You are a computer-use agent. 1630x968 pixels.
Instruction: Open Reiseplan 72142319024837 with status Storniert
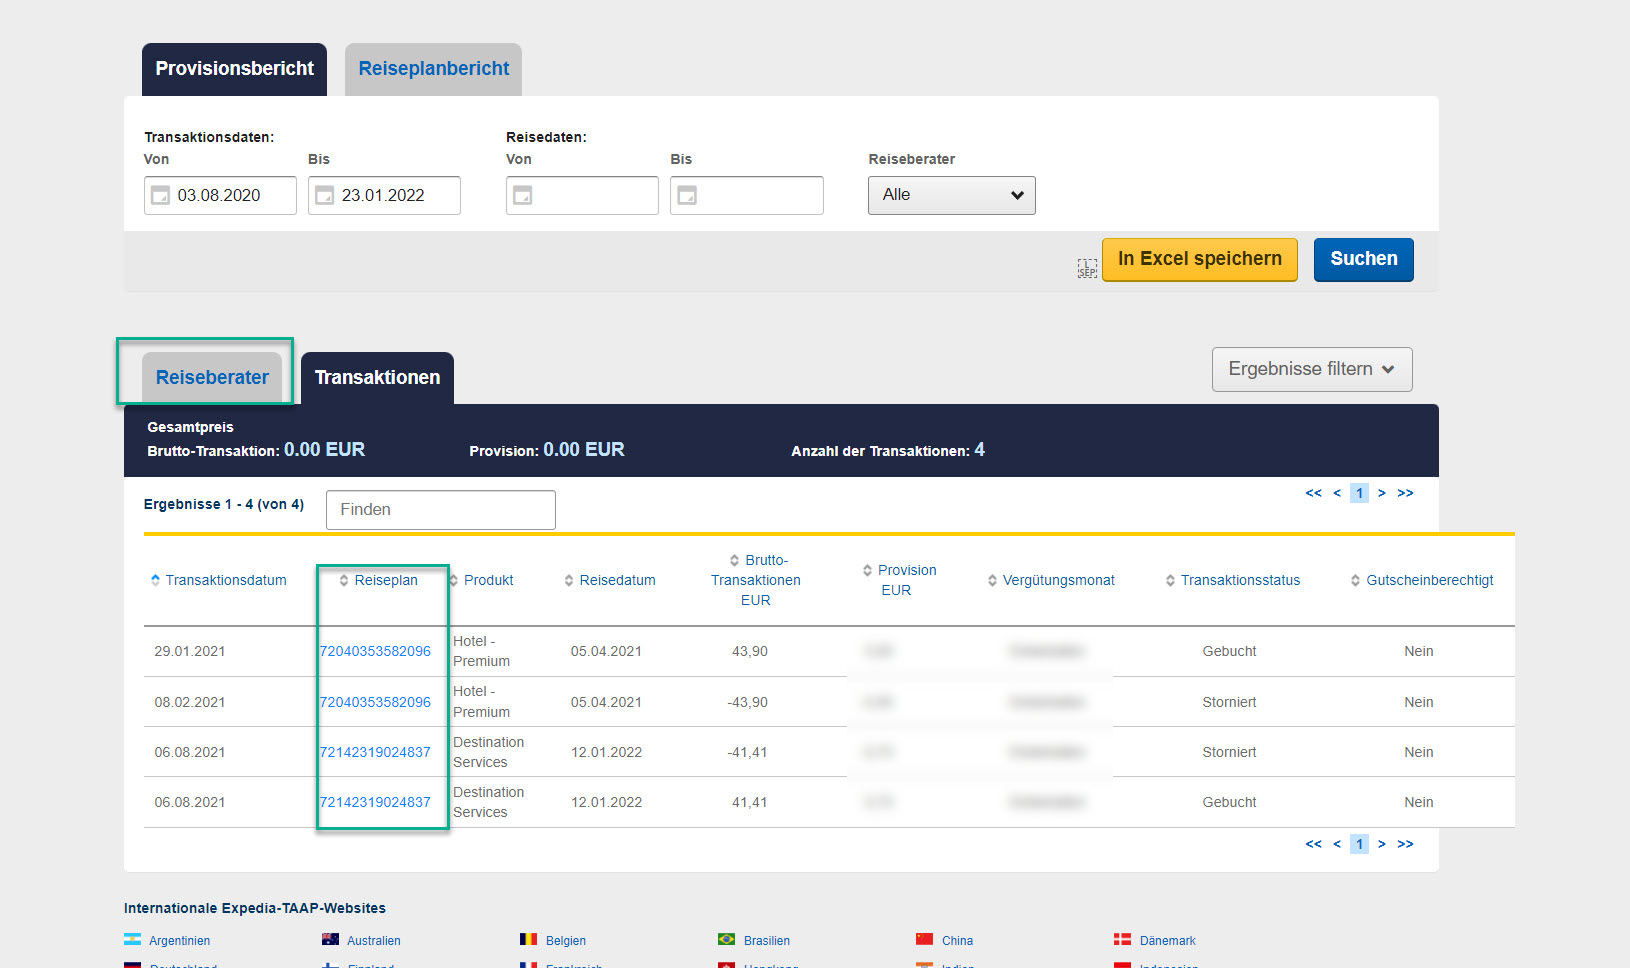tap(375, 752)
